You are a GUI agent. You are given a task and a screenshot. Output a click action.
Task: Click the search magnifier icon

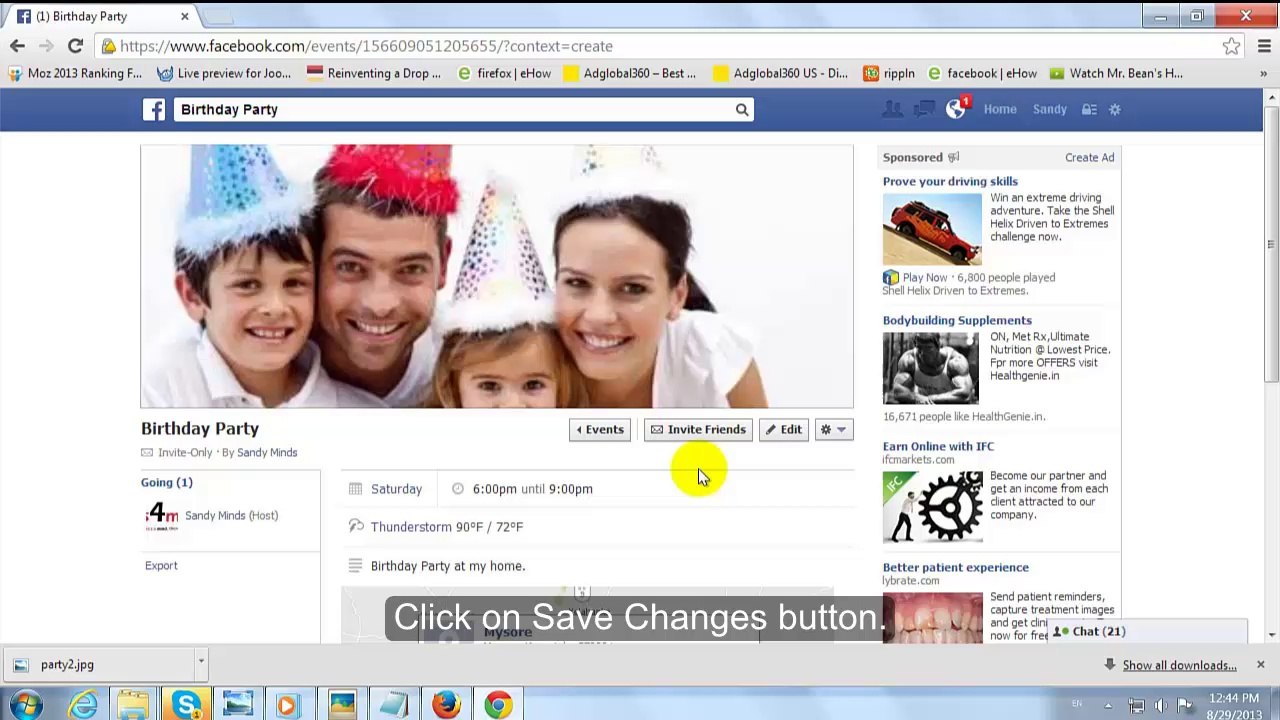(x=742, y=110)
